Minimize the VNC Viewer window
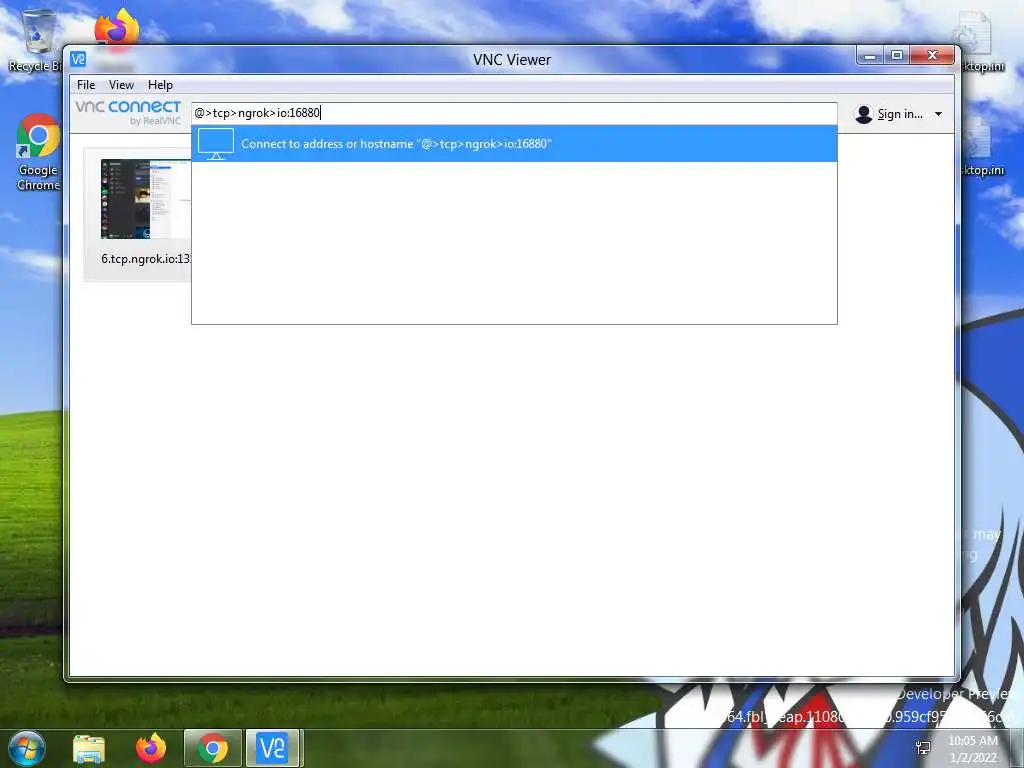Viewport: 1024px width, 768px height. (x=869, y=56)
